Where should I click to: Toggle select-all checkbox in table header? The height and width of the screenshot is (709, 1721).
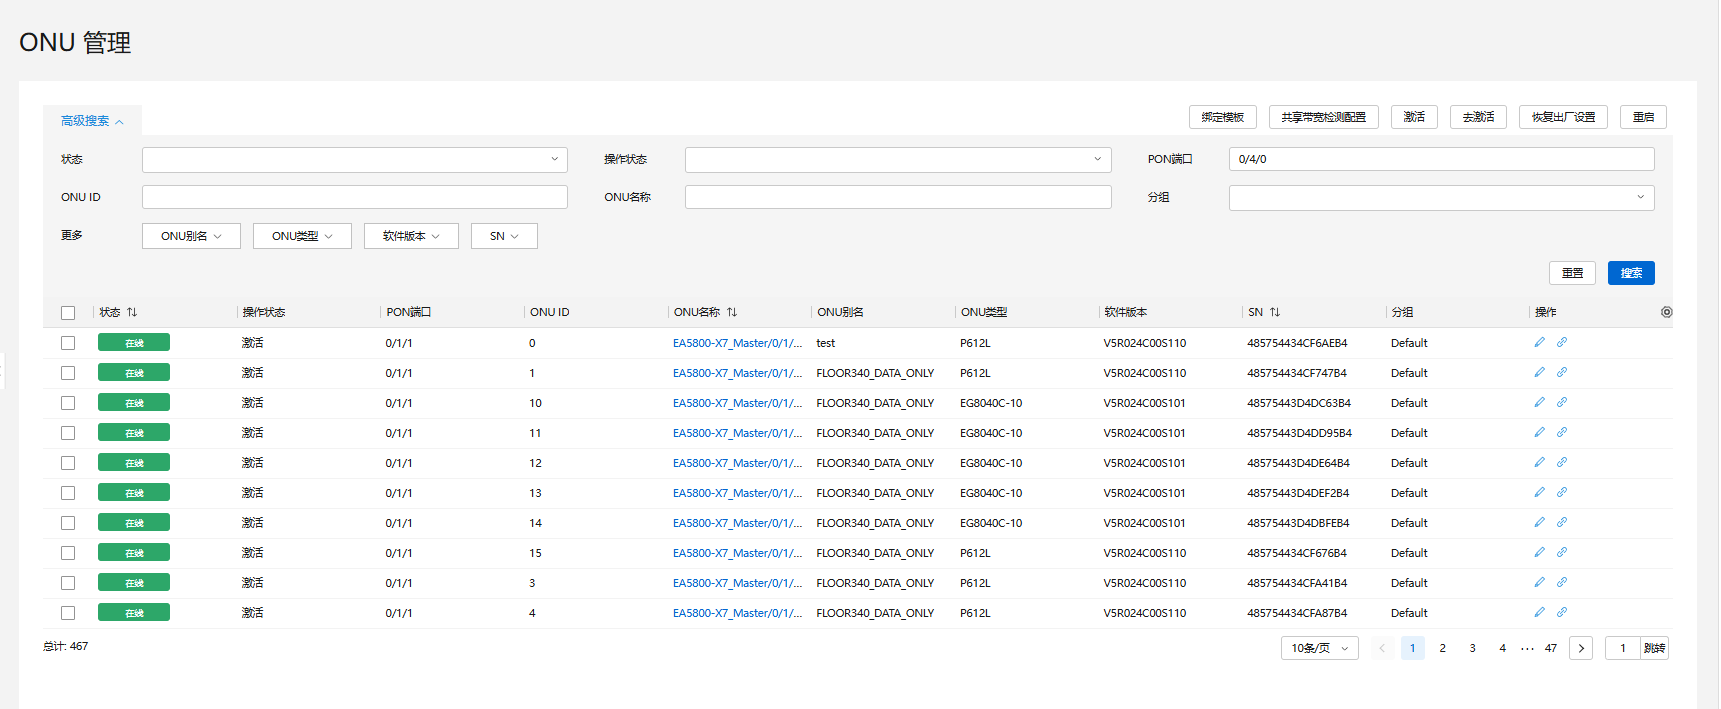pos(68,313)
